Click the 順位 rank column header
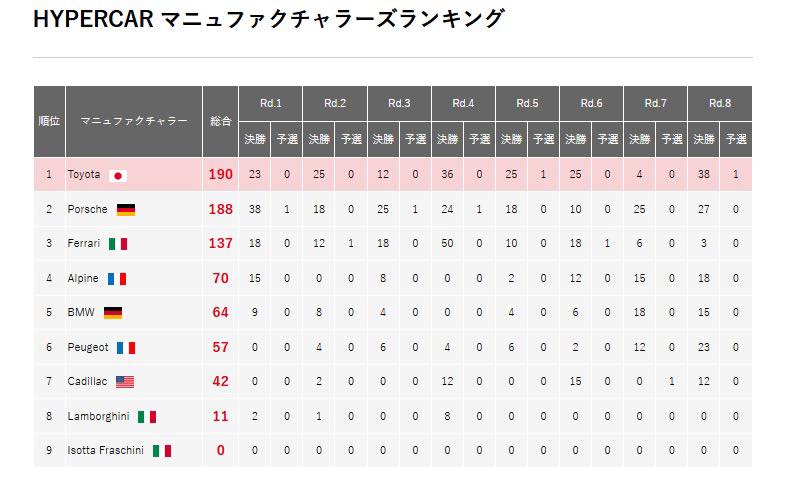 pyautogui.click(x=49, y=122)
